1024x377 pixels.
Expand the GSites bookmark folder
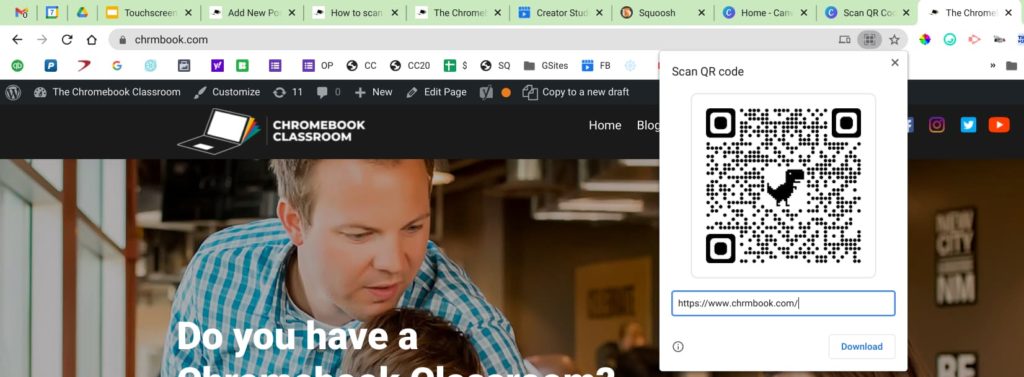tap(546, 65)
